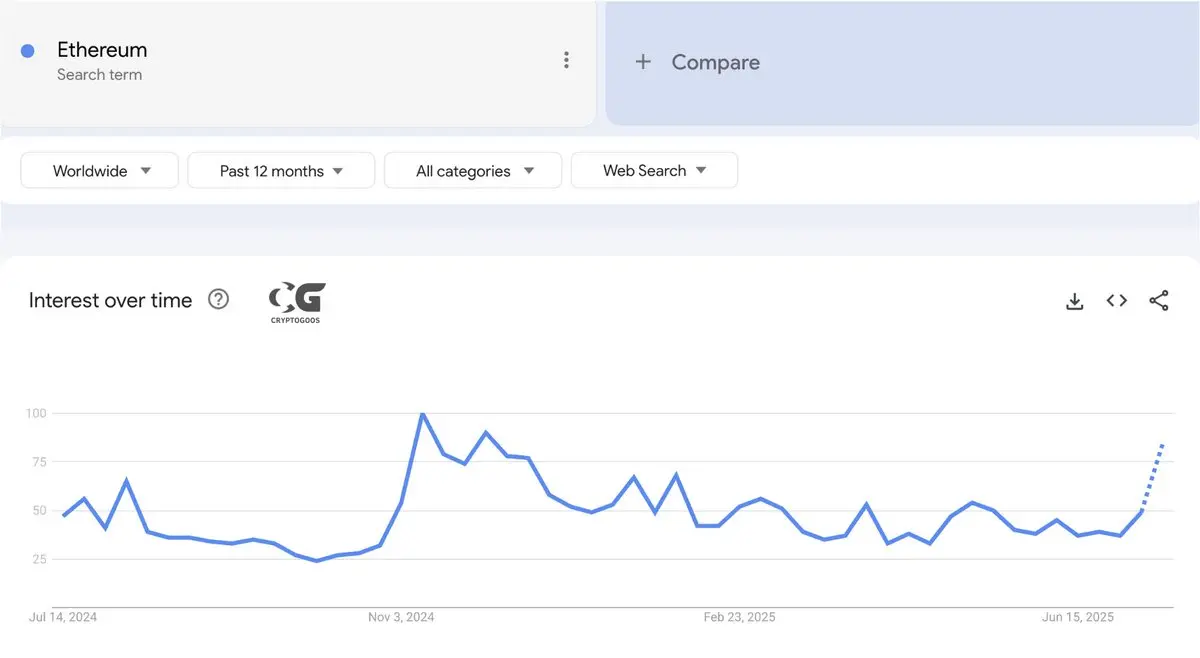Image resolution: width=1200 pixels, height=658 pixels.
Task: Open the Ethereum term three-dot menu
Action: 566,60
